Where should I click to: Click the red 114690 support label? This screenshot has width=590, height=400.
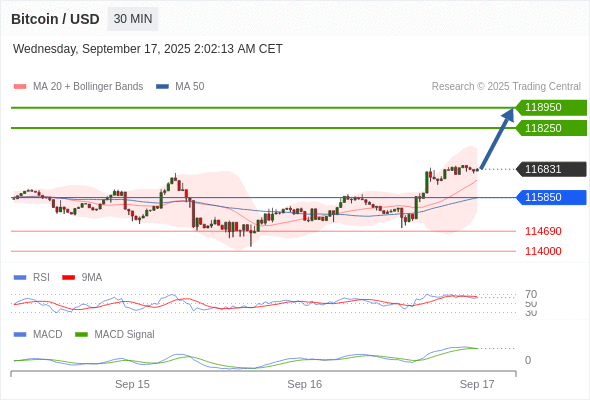pyautogui.click(x=543, y=231)
